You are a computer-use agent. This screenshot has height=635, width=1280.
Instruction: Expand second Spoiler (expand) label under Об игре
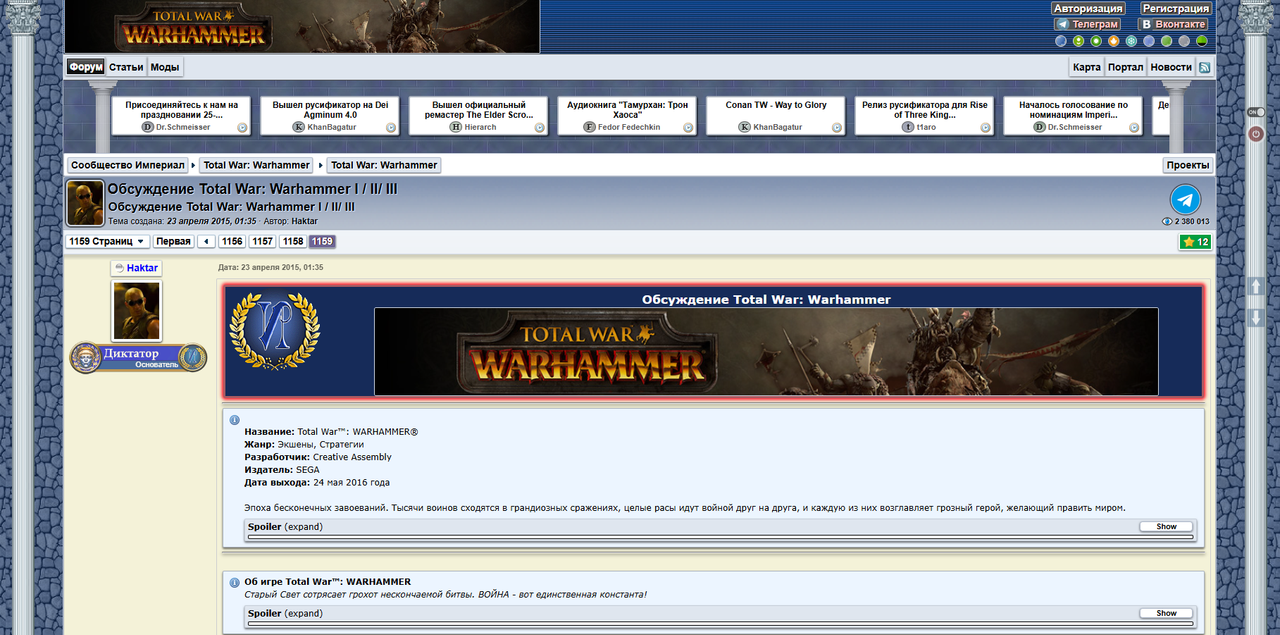(285, 613)
